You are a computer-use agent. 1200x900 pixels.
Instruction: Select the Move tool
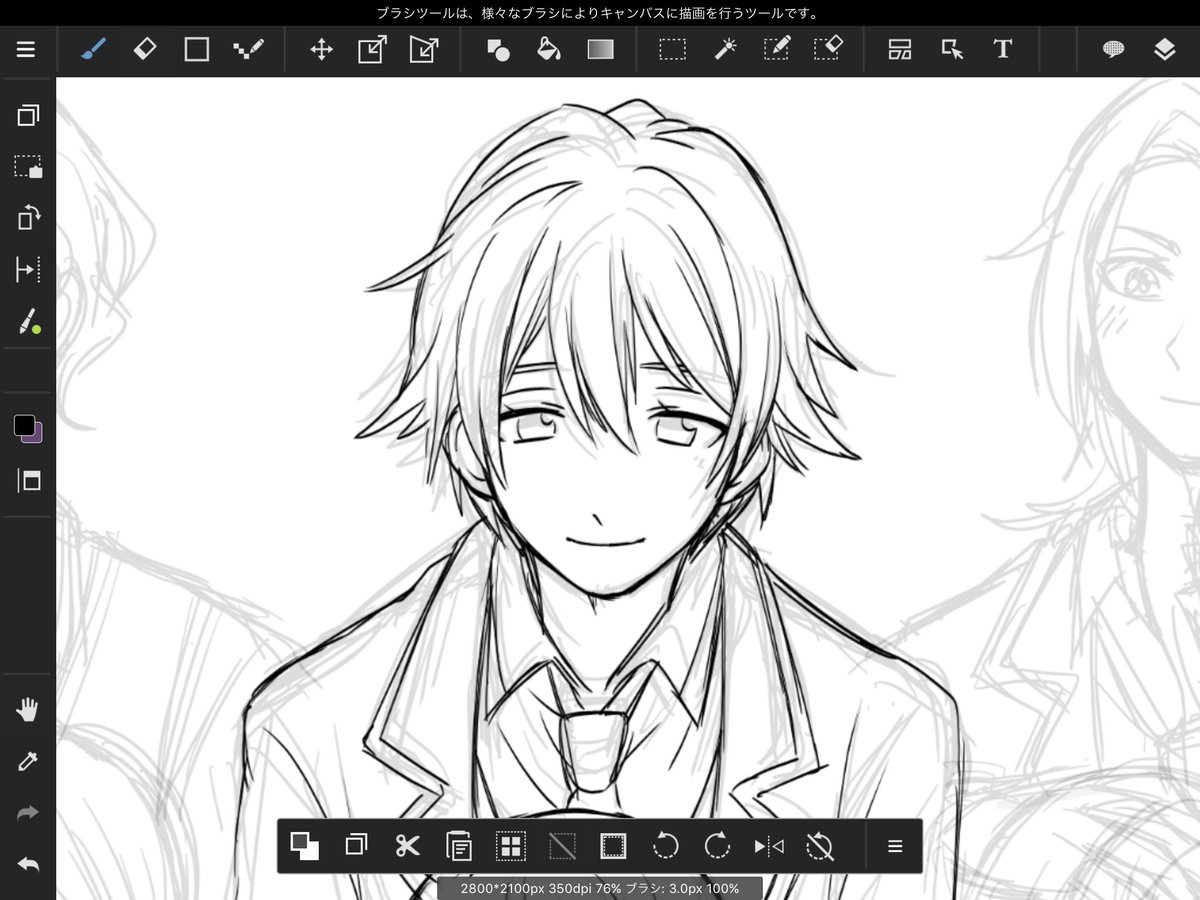pyautogui.click(x=321, y=49)
